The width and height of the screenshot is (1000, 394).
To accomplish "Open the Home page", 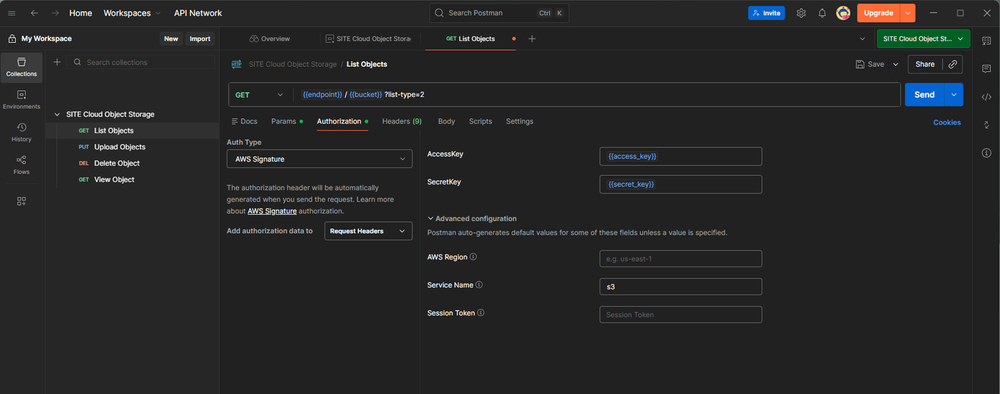I will [x=80, y=13].
